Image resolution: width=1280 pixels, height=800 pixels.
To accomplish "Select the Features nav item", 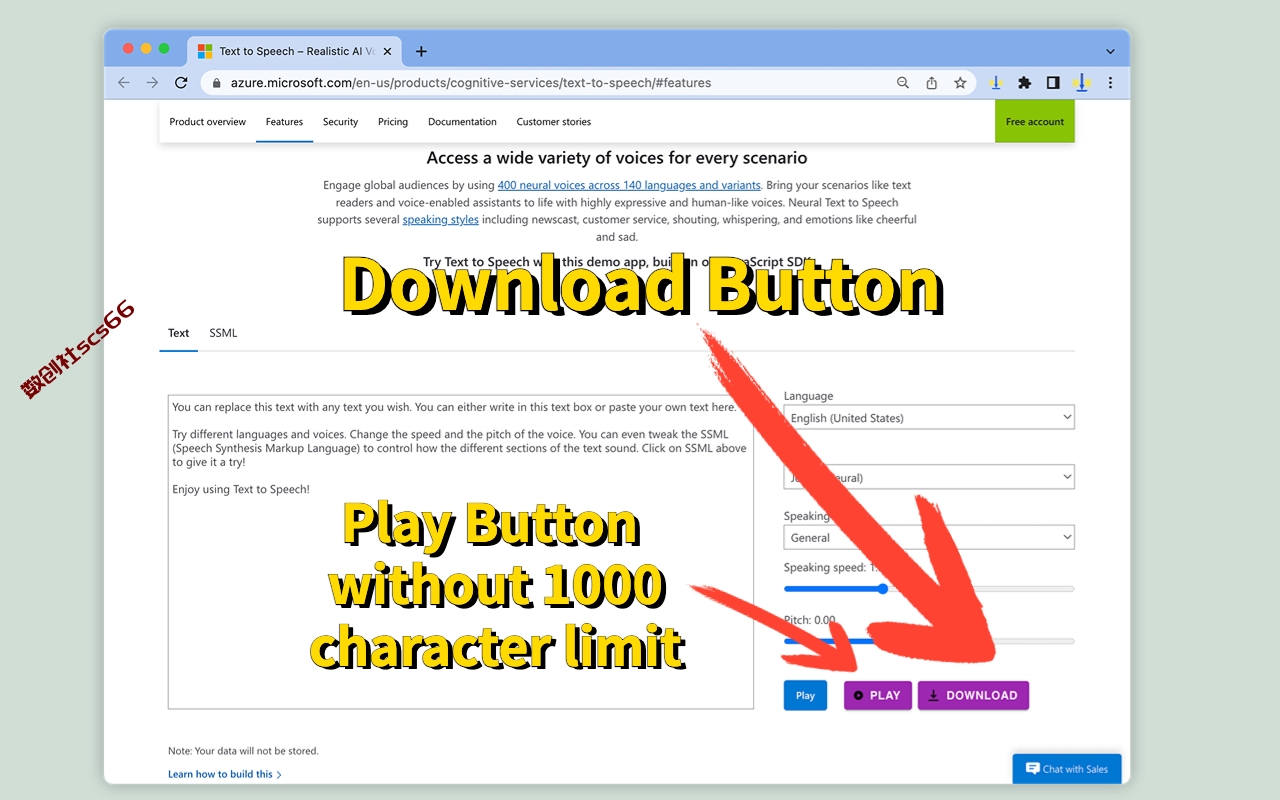I will [284, 122].
